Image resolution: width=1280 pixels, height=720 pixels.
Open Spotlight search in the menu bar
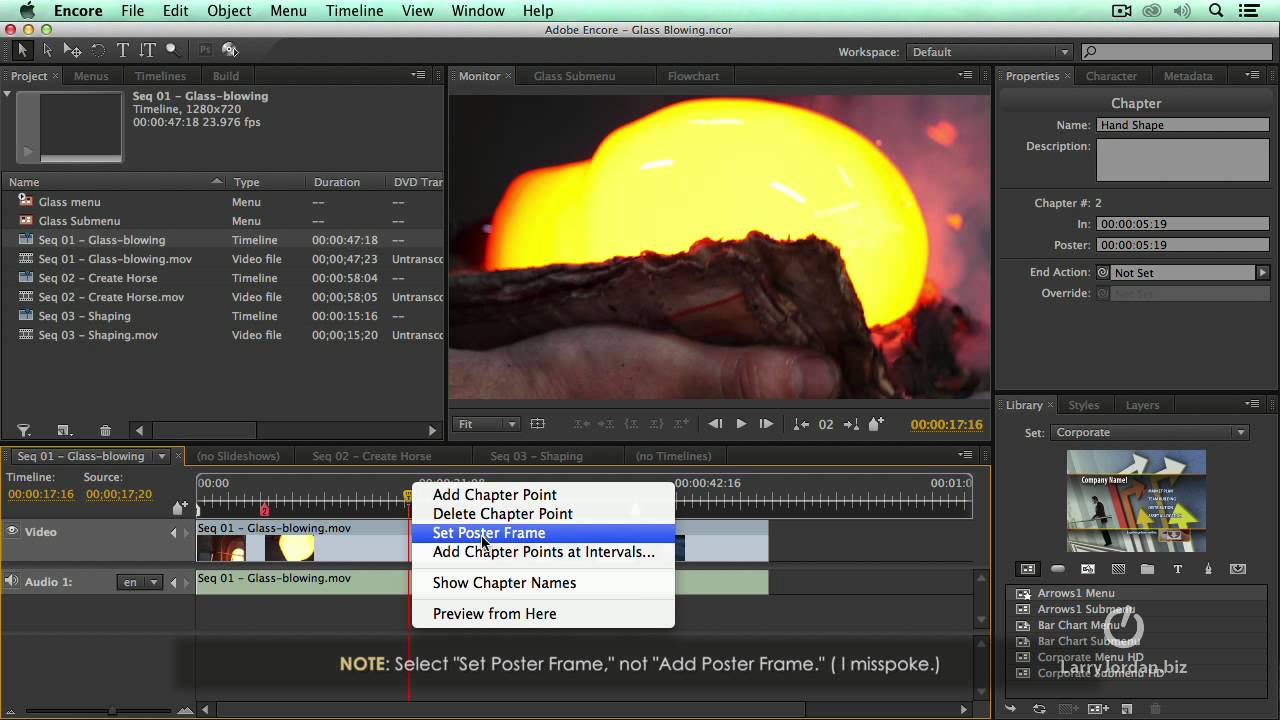click(x=1217, y=11)
